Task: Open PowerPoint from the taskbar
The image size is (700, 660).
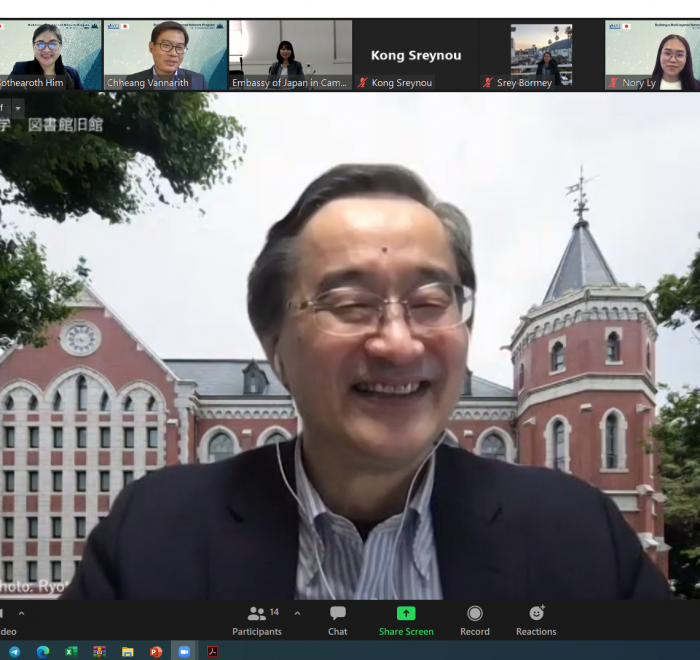Action: [x=156, y=651]
